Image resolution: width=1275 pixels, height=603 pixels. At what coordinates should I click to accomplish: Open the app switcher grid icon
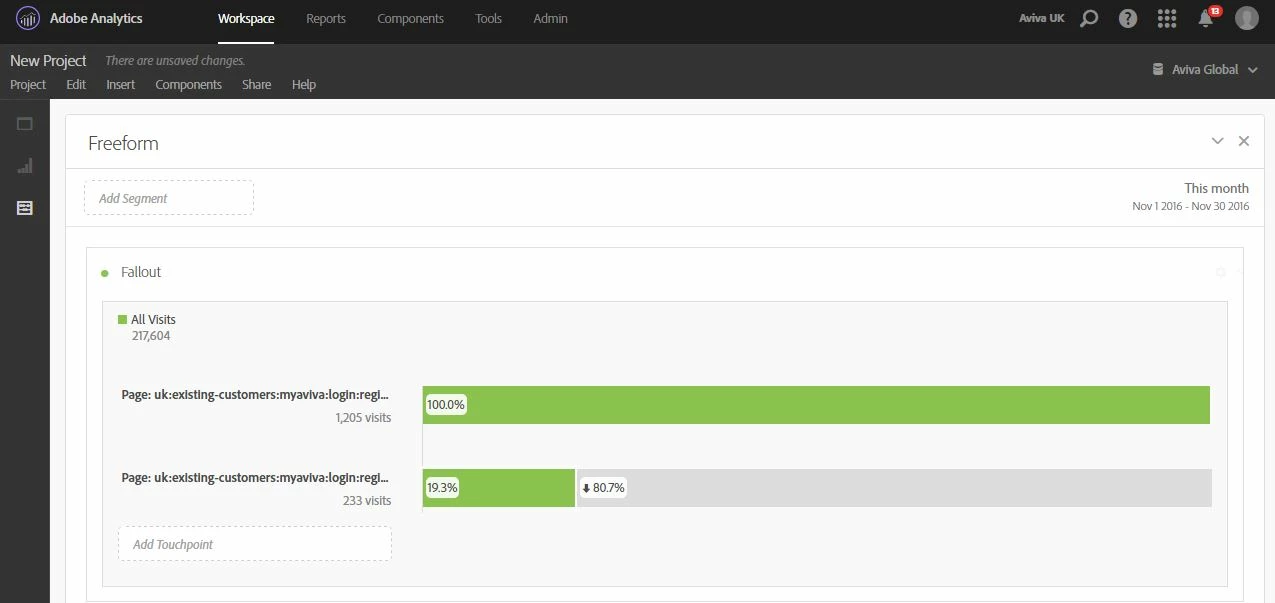[1166, 18]
